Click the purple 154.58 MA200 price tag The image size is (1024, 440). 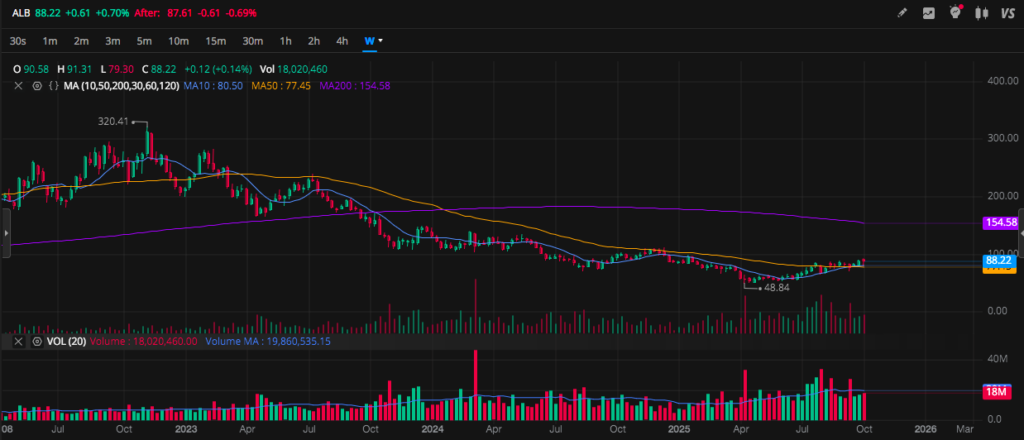pos(1000,222)
